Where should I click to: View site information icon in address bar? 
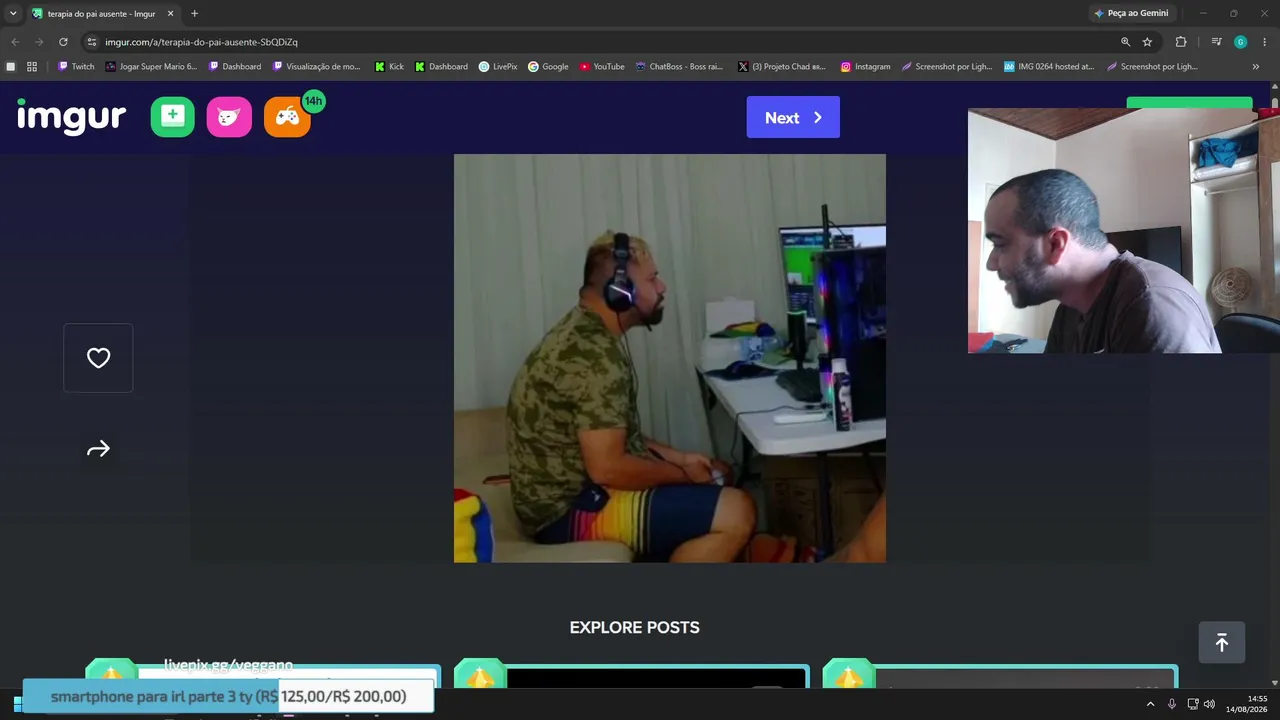(92, 42)
